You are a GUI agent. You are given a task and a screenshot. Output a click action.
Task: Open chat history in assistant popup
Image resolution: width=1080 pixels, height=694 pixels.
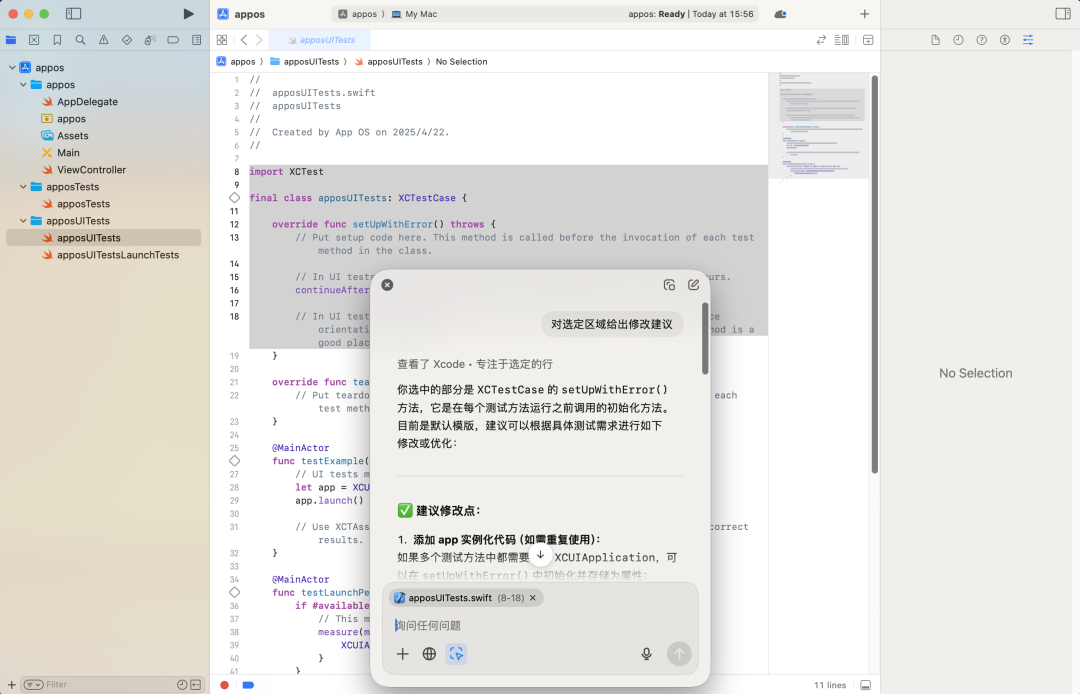pyautogui.click(x=669, y=285)
